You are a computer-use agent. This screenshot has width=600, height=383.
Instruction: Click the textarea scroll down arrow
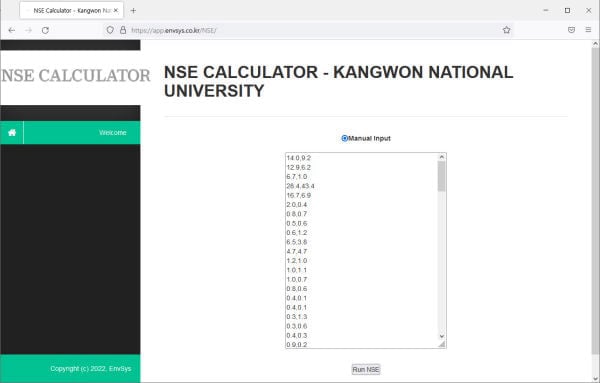[x=442, y=336]
